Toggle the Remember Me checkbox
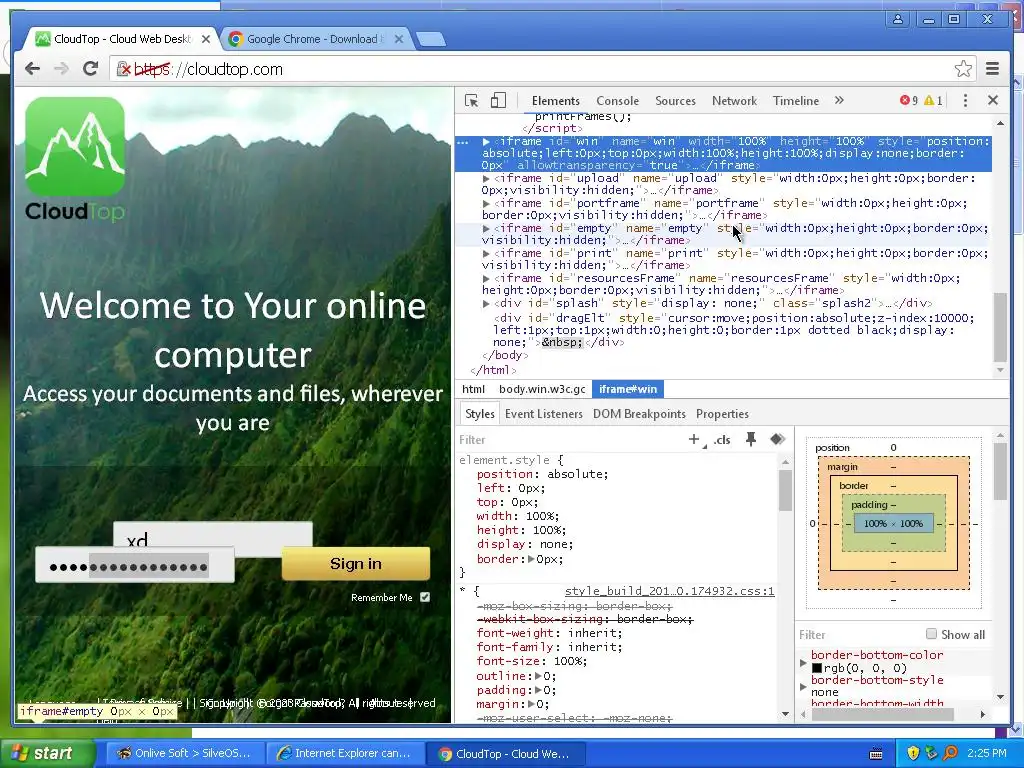 coord(425,597)
